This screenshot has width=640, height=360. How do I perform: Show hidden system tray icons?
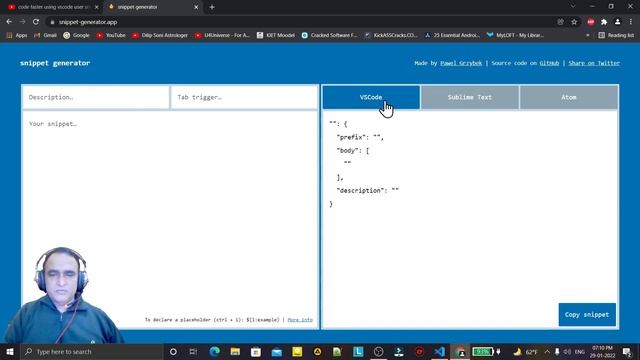tap(547, 351)
